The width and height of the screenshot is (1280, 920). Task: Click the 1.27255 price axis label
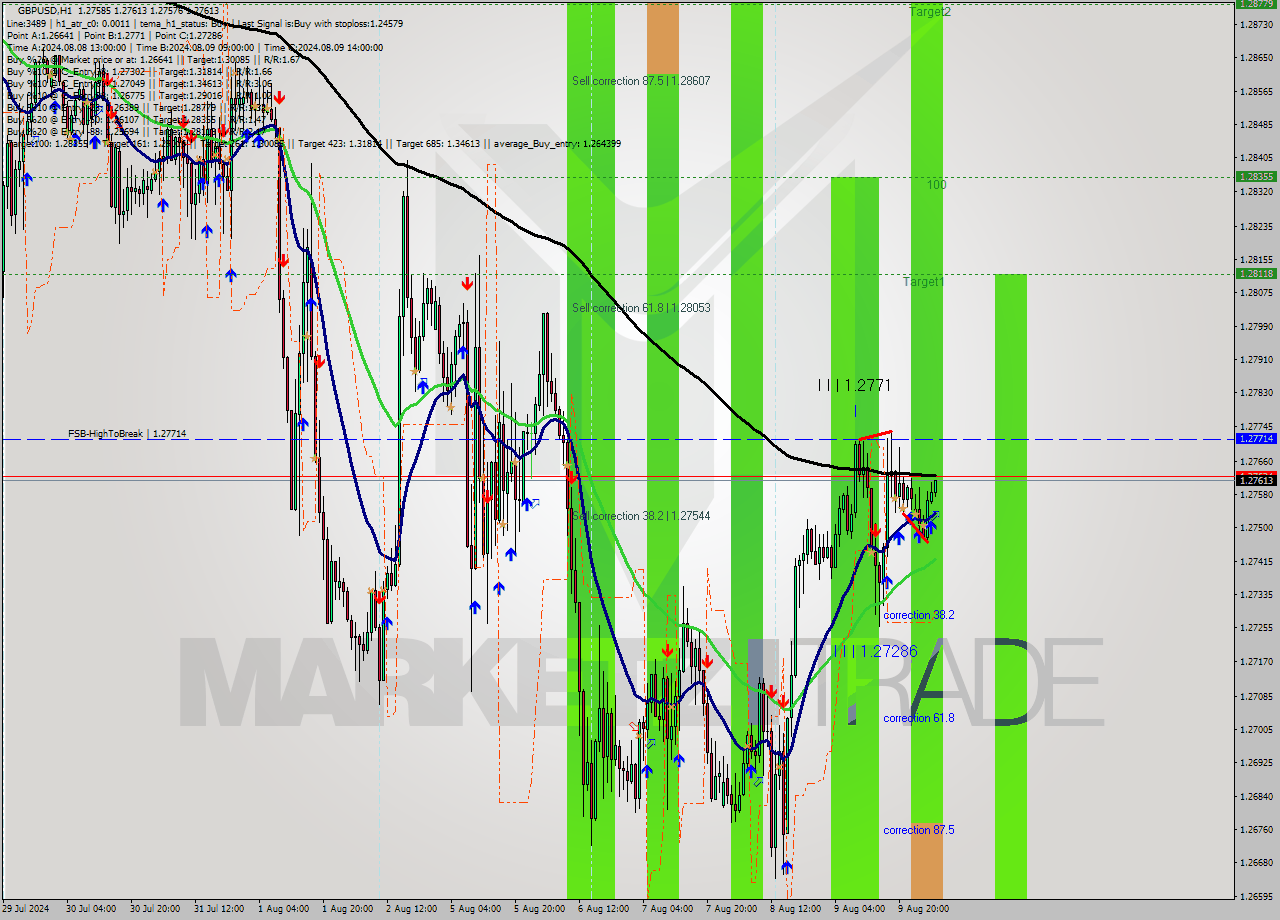pyautogui.click(x=1255, y=627)
